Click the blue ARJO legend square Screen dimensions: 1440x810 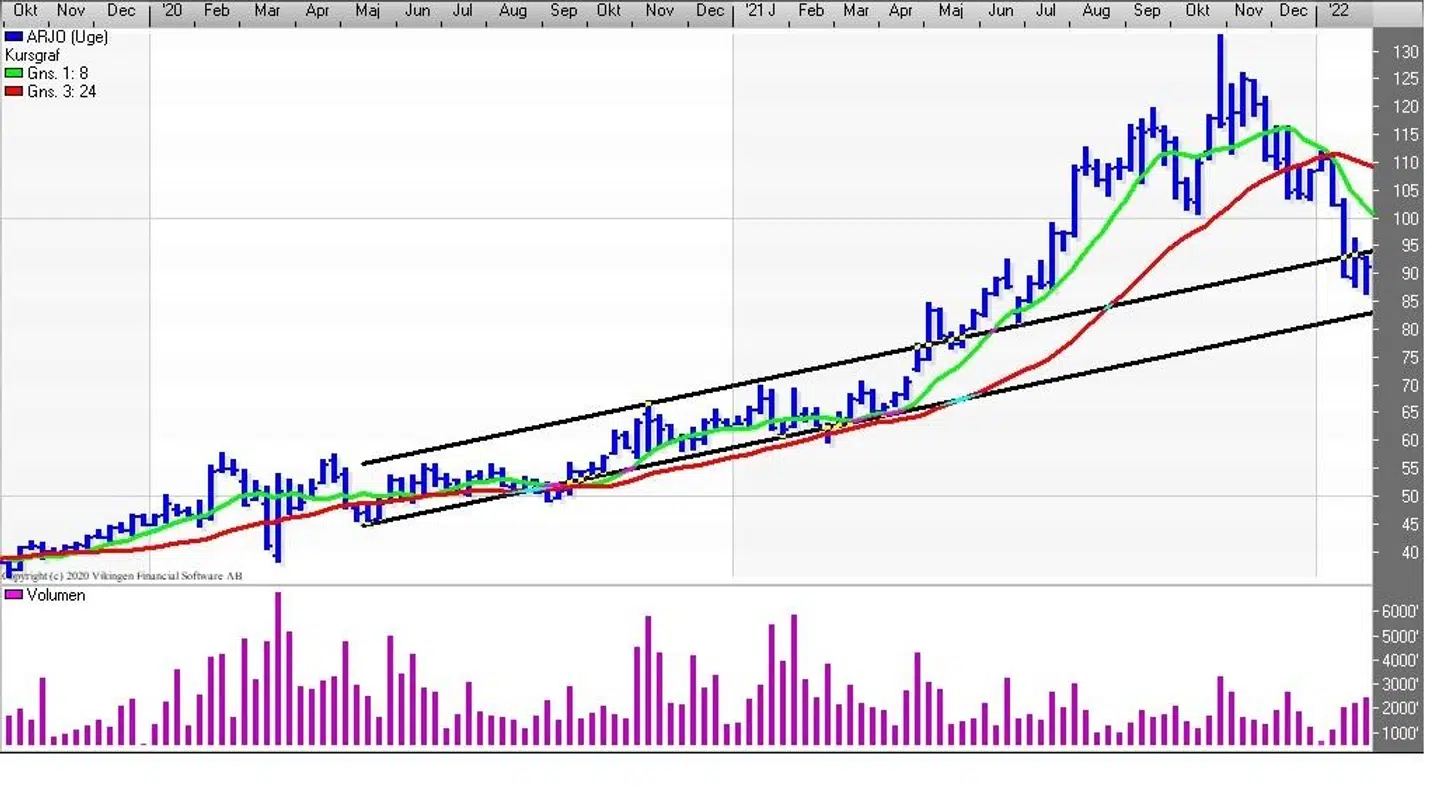[x=13, y=37]
